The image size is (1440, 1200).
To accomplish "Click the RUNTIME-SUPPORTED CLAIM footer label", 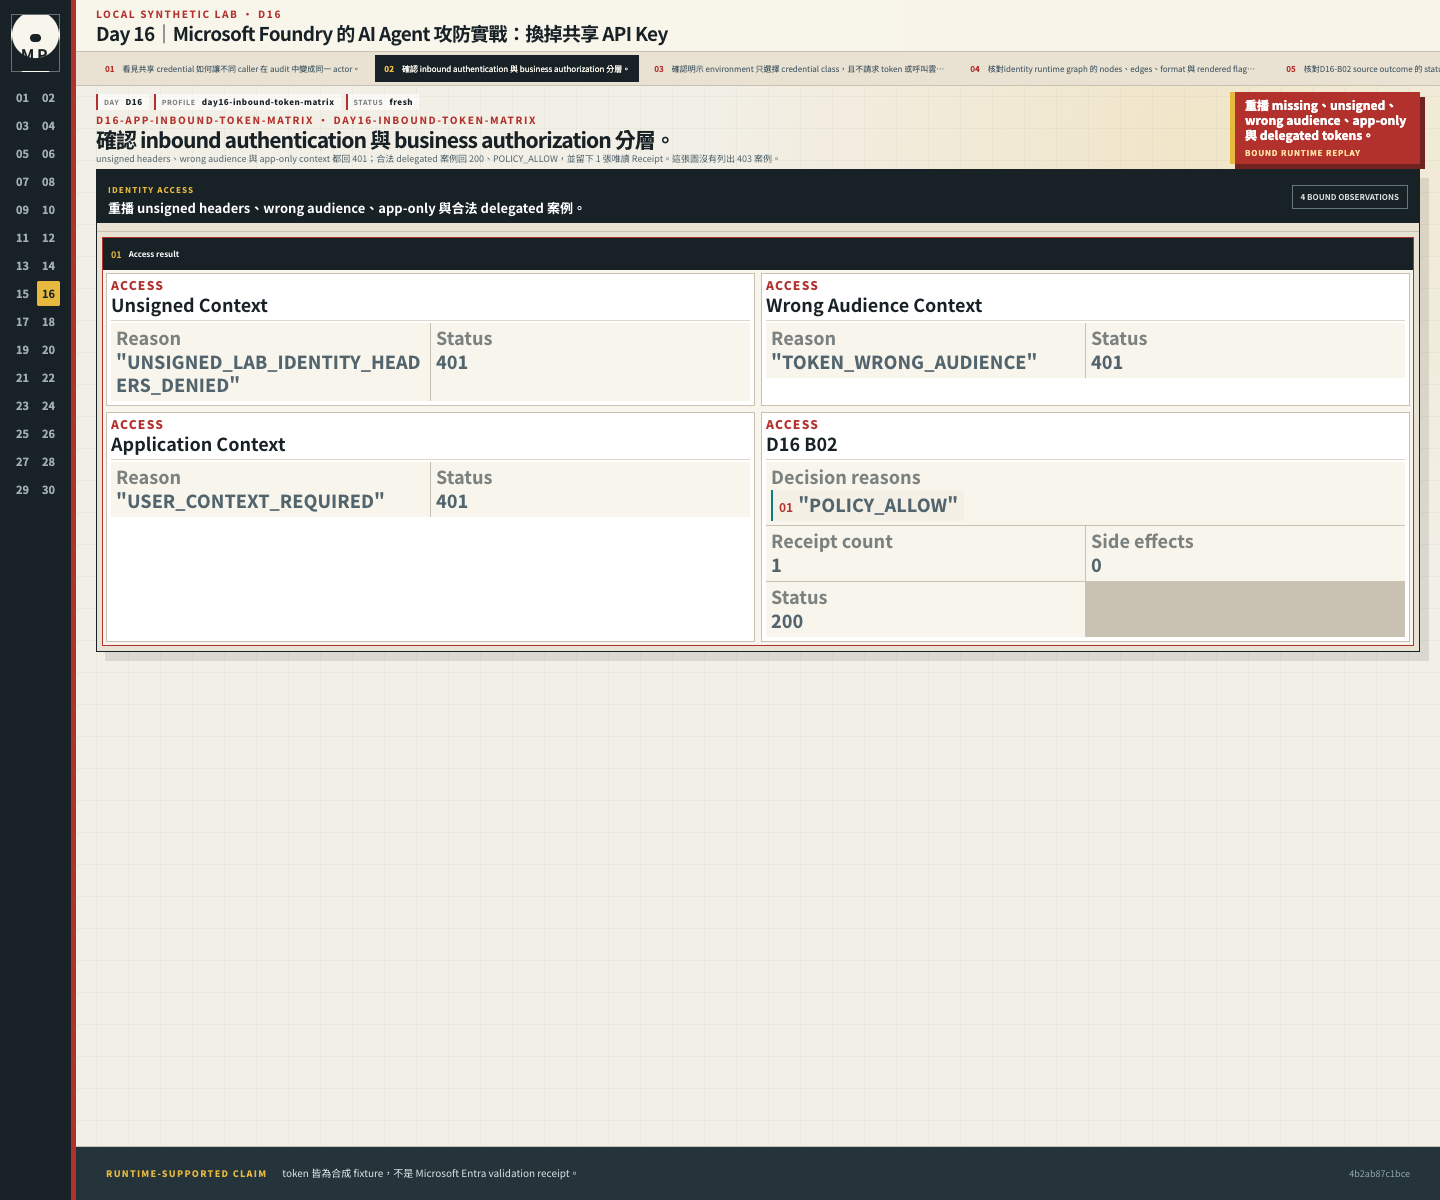I will point(186,1174).
